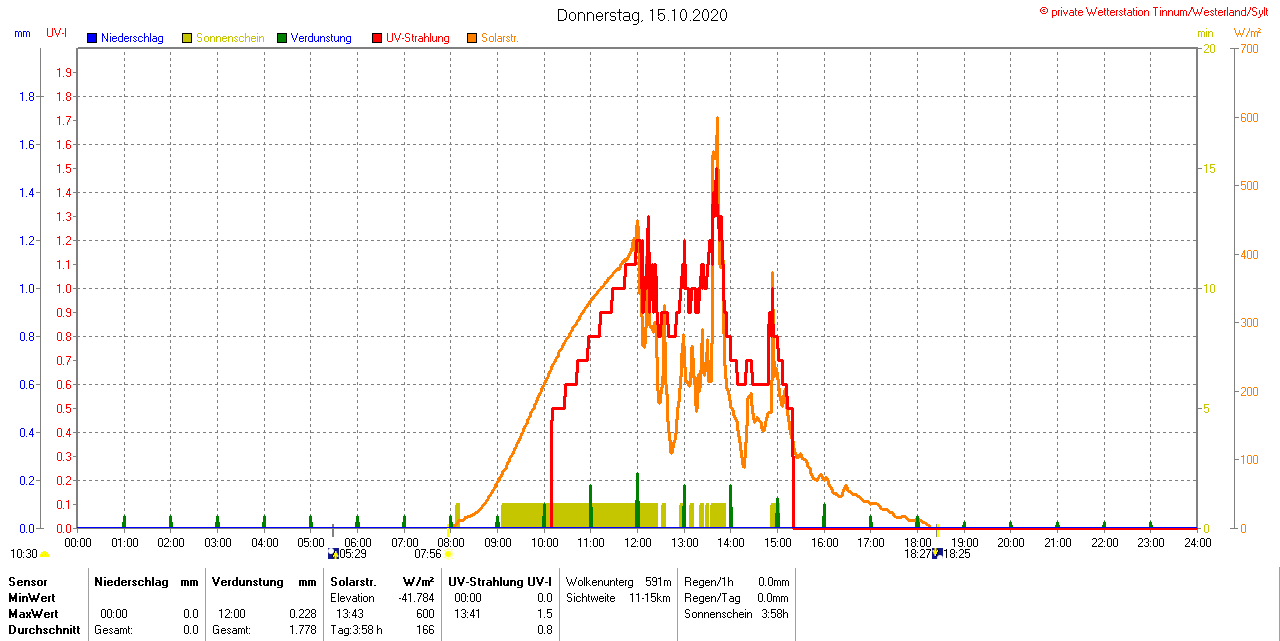
Task: Click the red UV-Strahlung legend swatch
Action: (x=377, y=38)
